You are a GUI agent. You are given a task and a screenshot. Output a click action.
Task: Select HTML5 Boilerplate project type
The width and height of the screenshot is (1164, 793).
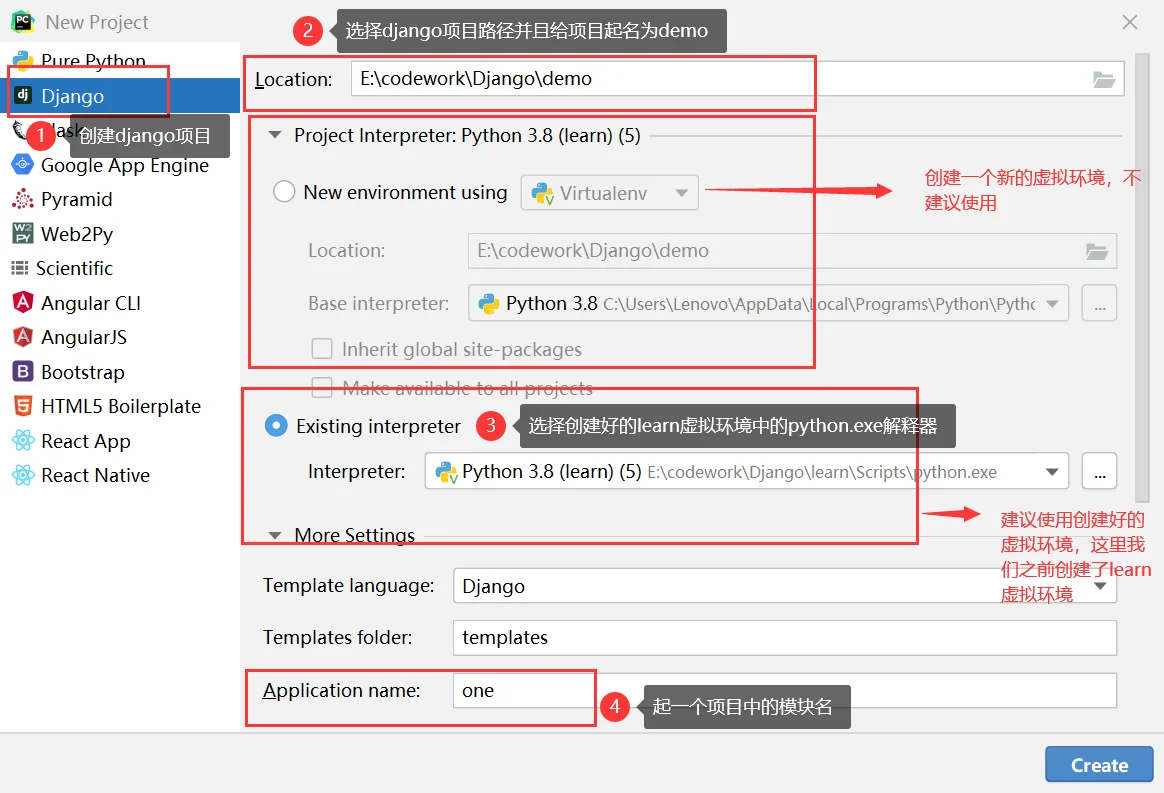click(120, 406)
